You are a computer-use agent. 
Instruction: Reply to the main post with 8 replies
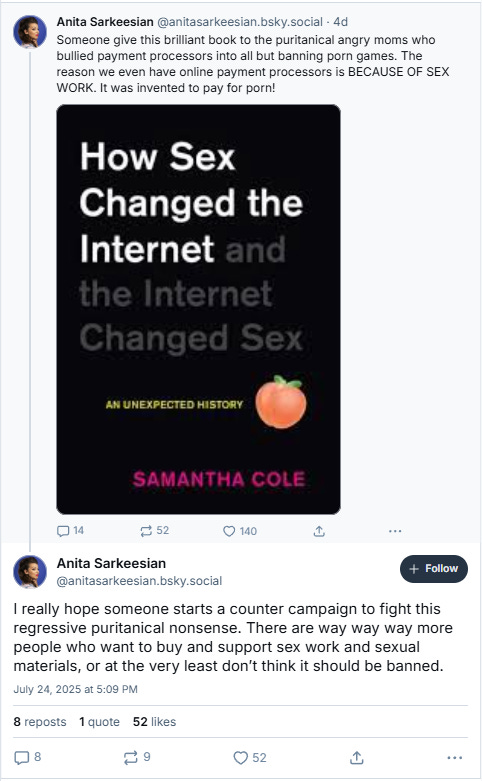click(27, 758)
